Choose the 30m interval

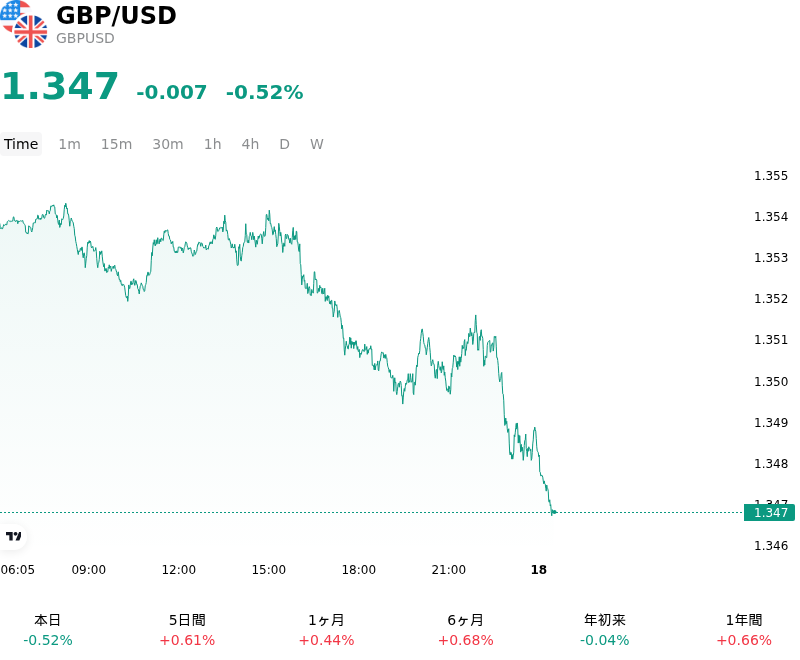168,144
